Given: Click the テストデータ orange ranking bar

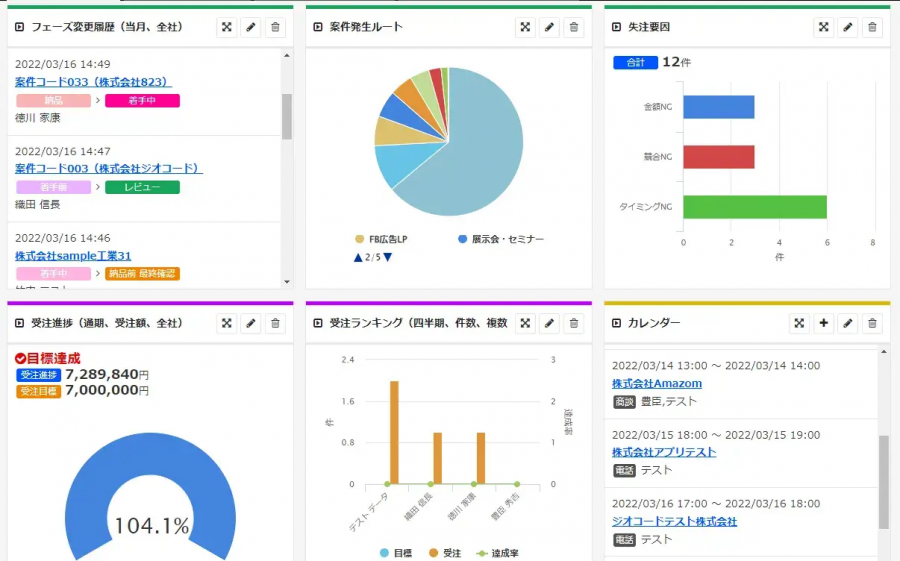Looking at the screenshot, I should (394, 432).
